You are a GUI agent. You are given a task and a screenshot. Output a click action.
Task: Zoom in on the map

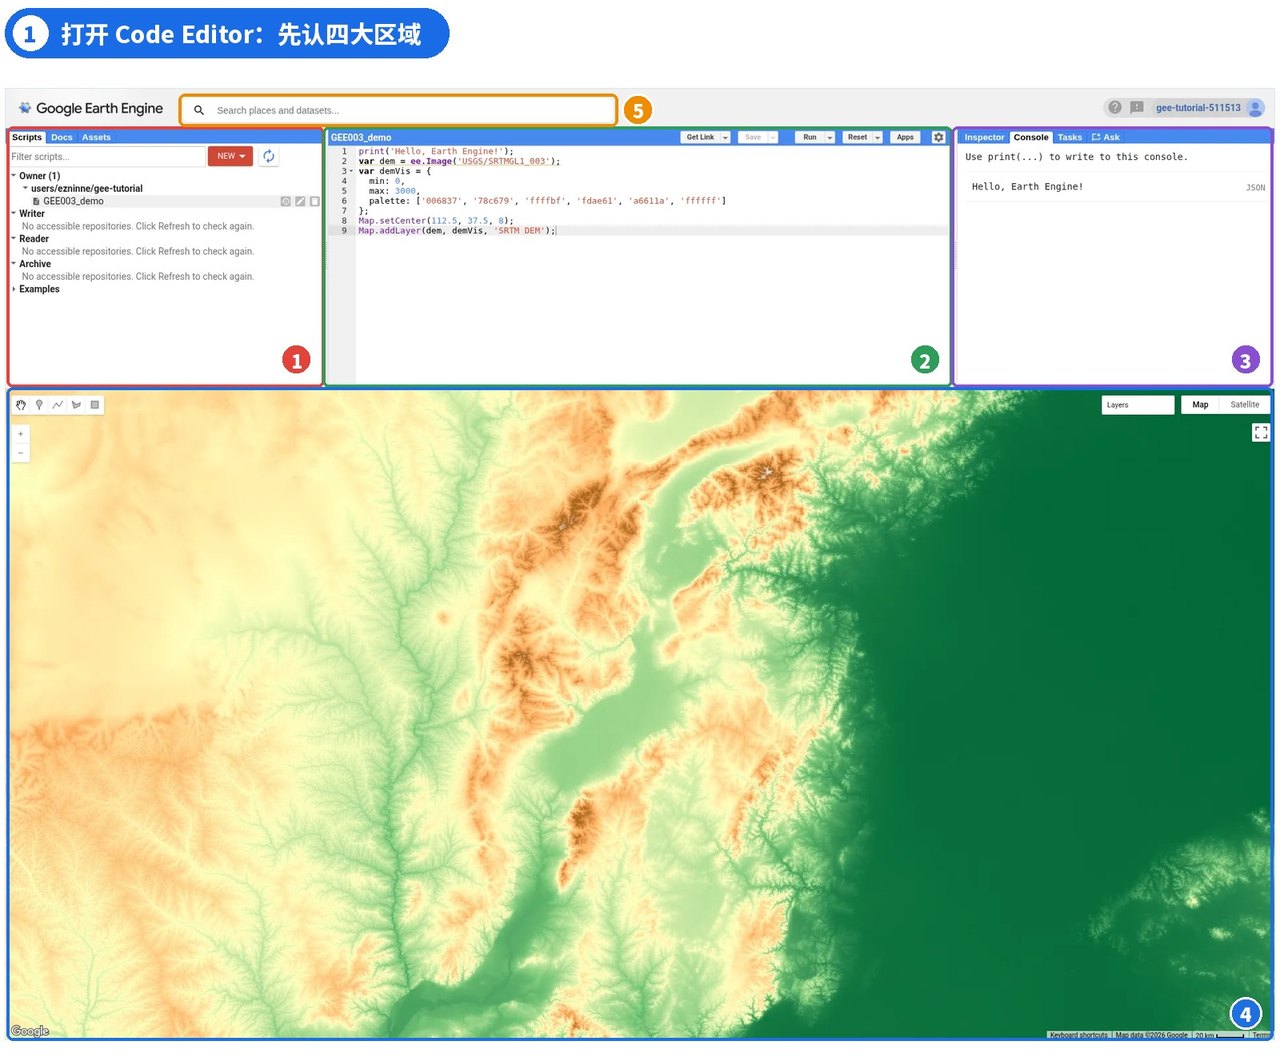point(21,434)
